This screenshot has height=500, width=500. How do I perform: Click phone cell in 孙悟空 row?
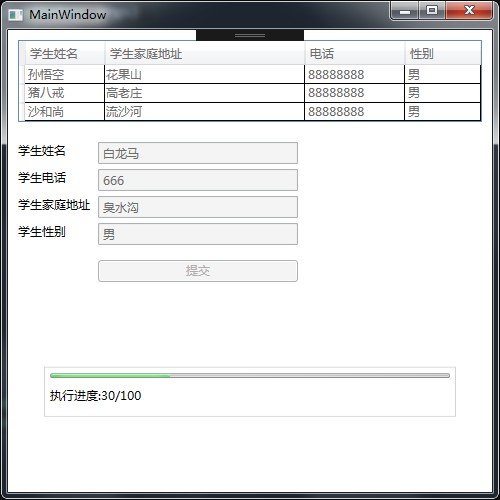(x=354, y=74)
